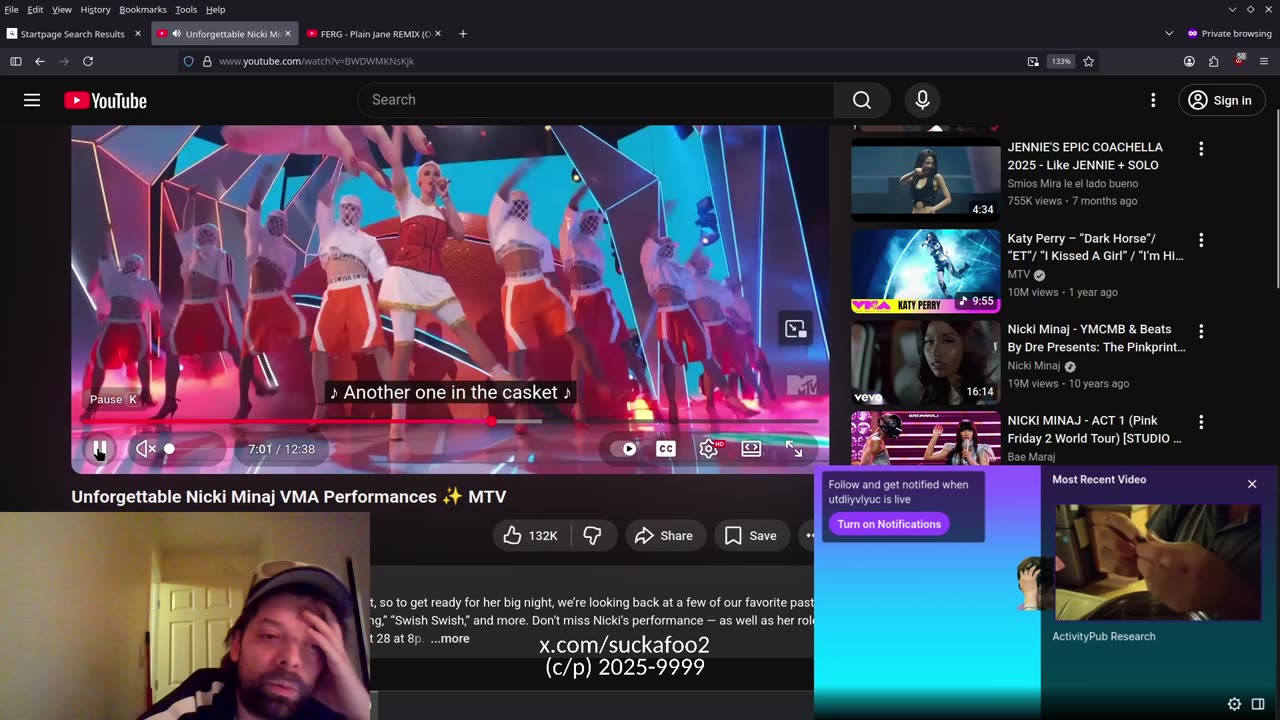Click the Sign in button
This screenshot has height=720, width=1280.
1221,100
